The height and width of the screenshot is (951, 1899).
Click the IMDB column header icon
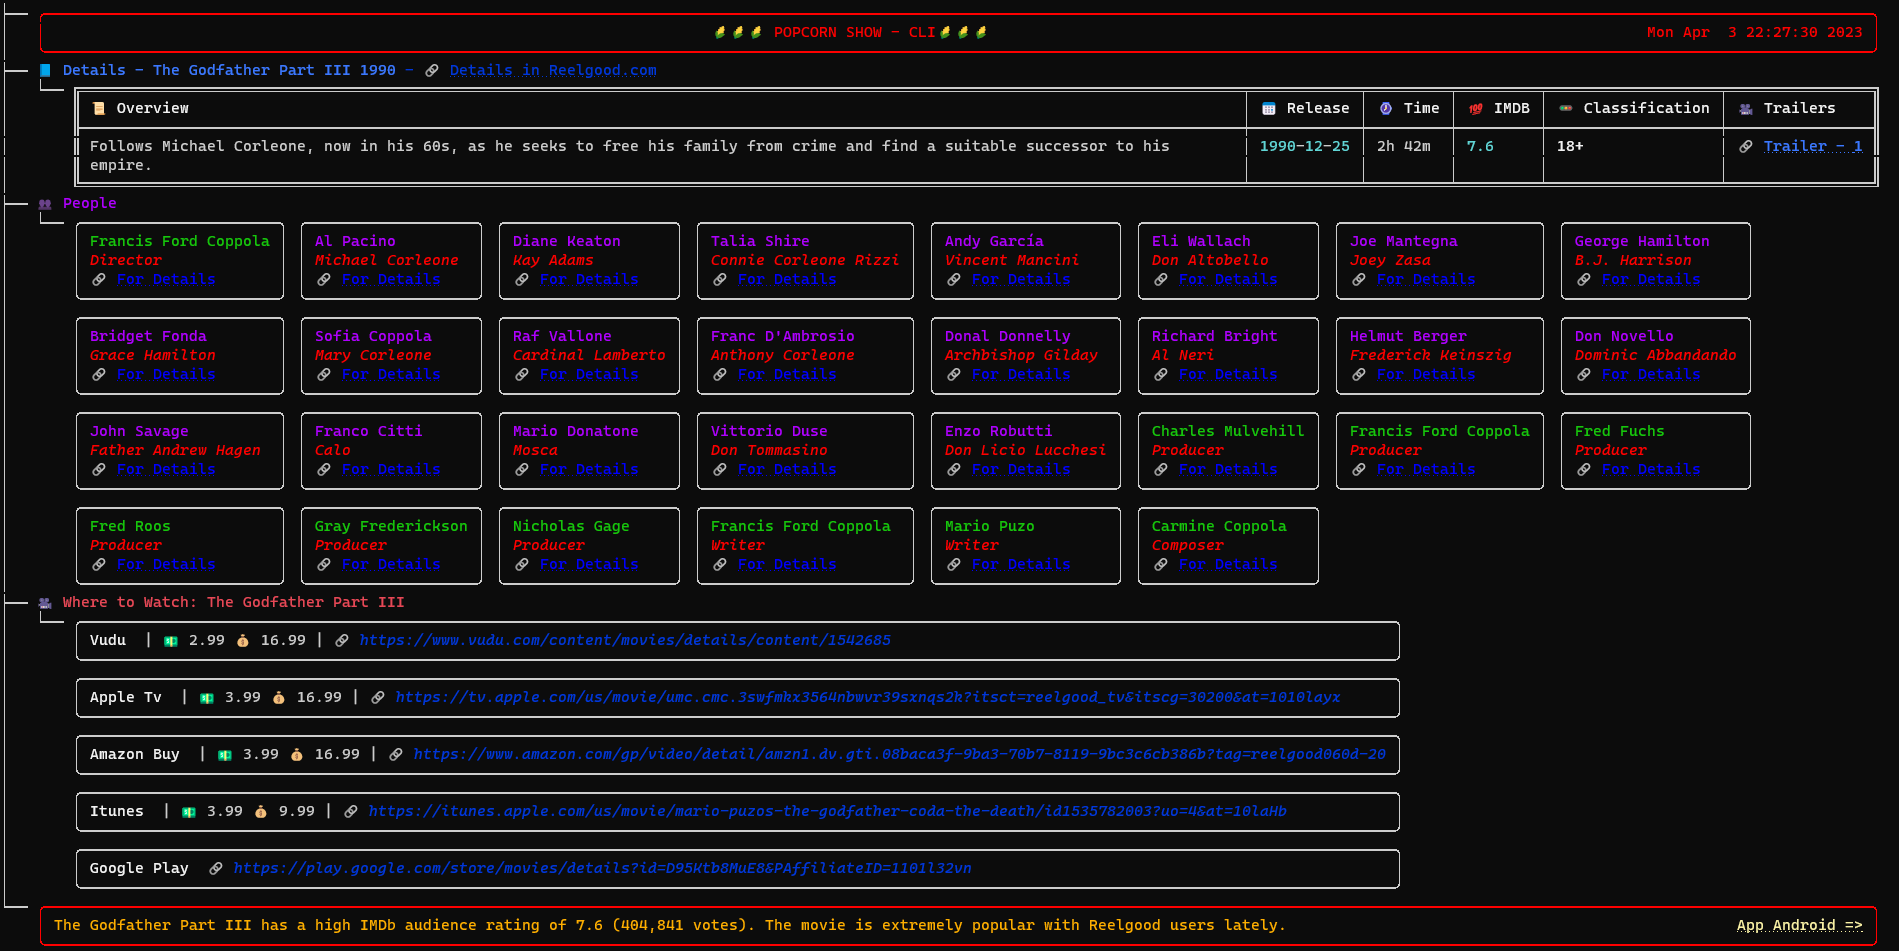click(1476, 109)
